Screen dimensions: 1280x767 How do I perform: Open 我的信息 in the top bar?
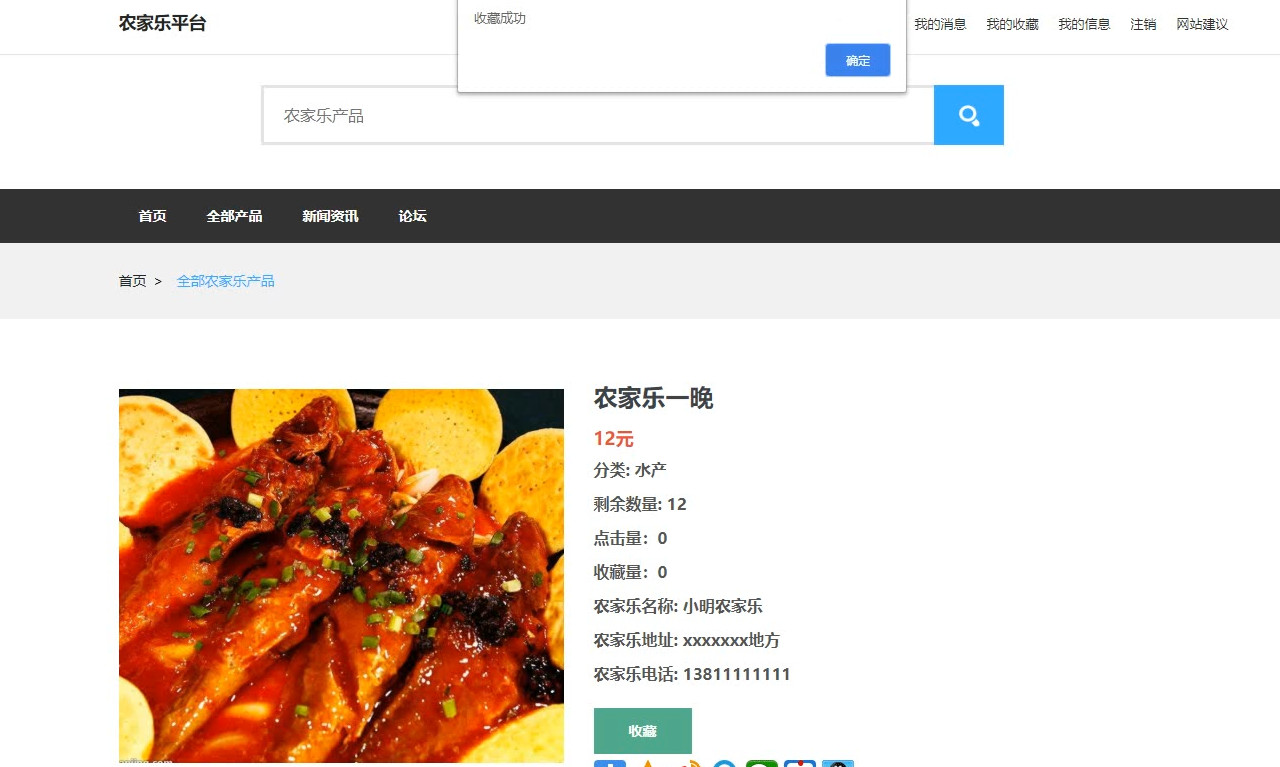point(1084,24)
